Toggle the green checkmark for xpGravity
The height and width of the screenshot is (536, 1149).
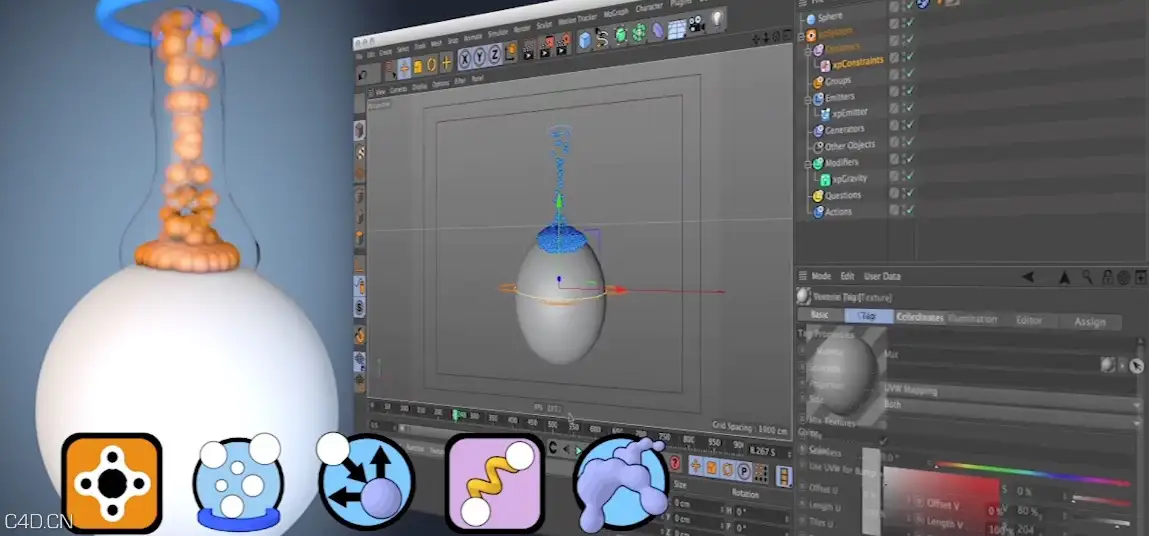(909, 175)
